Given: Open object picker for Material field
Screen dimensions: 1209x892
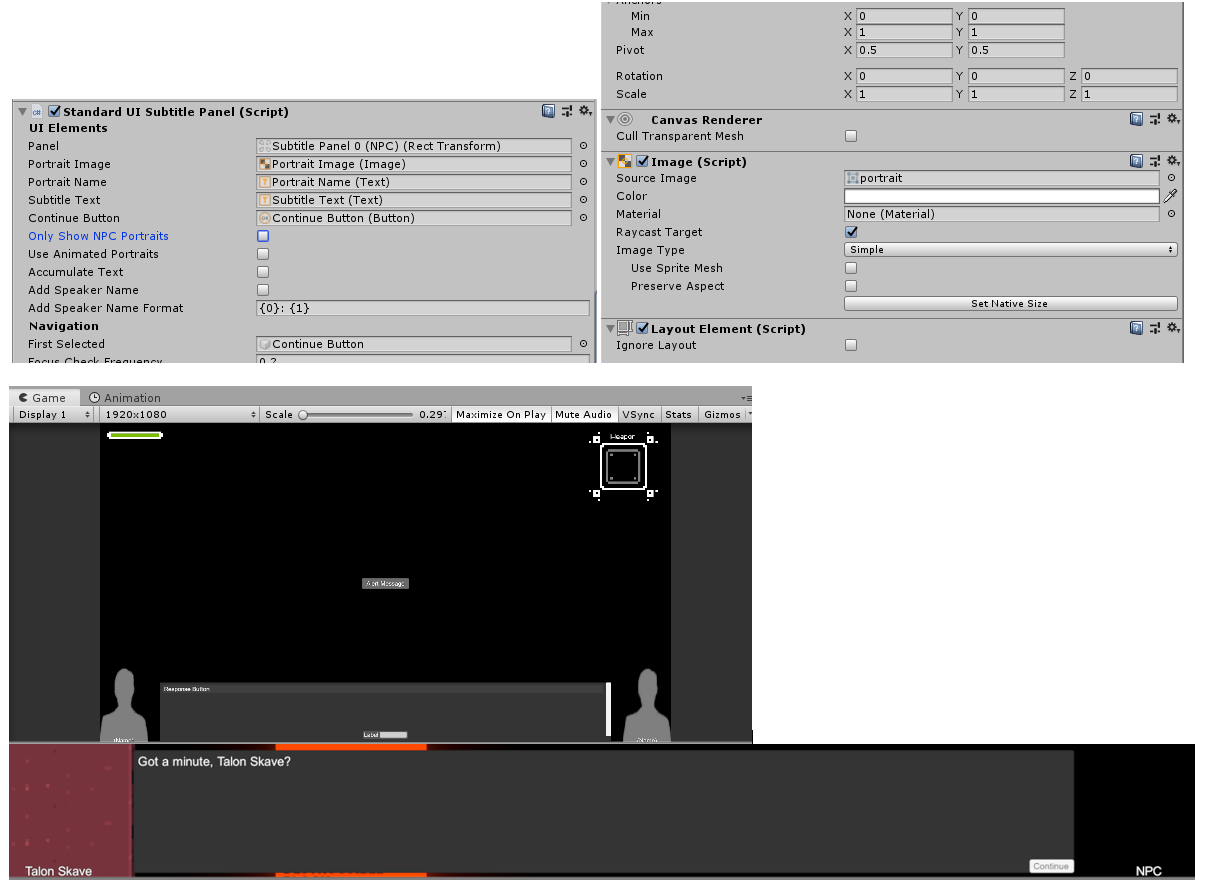Looking at the screenshot, I should click(1171, 214).
